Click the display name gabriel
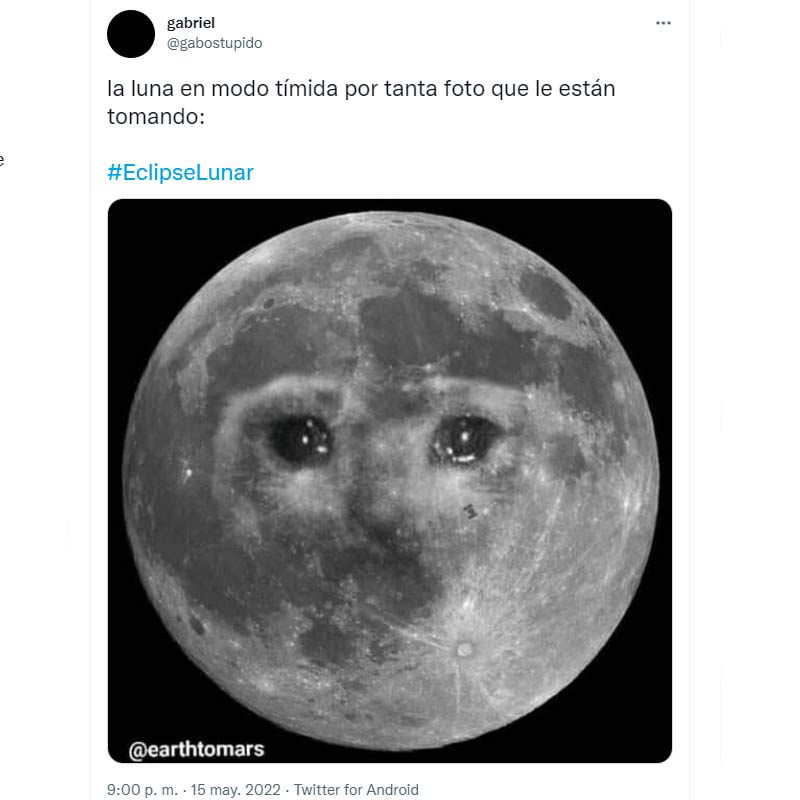This screenshot has height=800, width=800. click(x=190, y=23)
